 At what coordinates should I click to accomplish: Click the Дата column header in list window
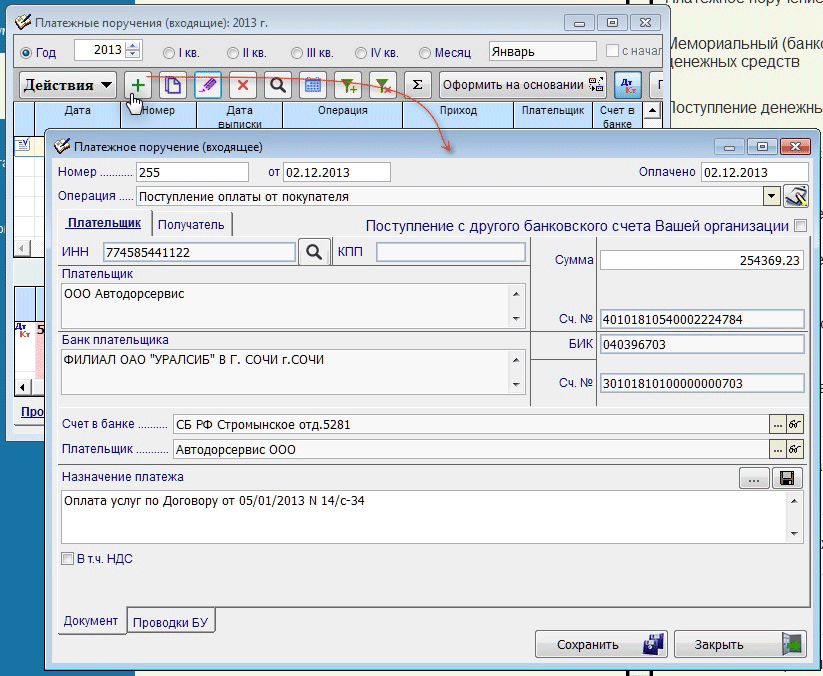[x=77, y=115]
